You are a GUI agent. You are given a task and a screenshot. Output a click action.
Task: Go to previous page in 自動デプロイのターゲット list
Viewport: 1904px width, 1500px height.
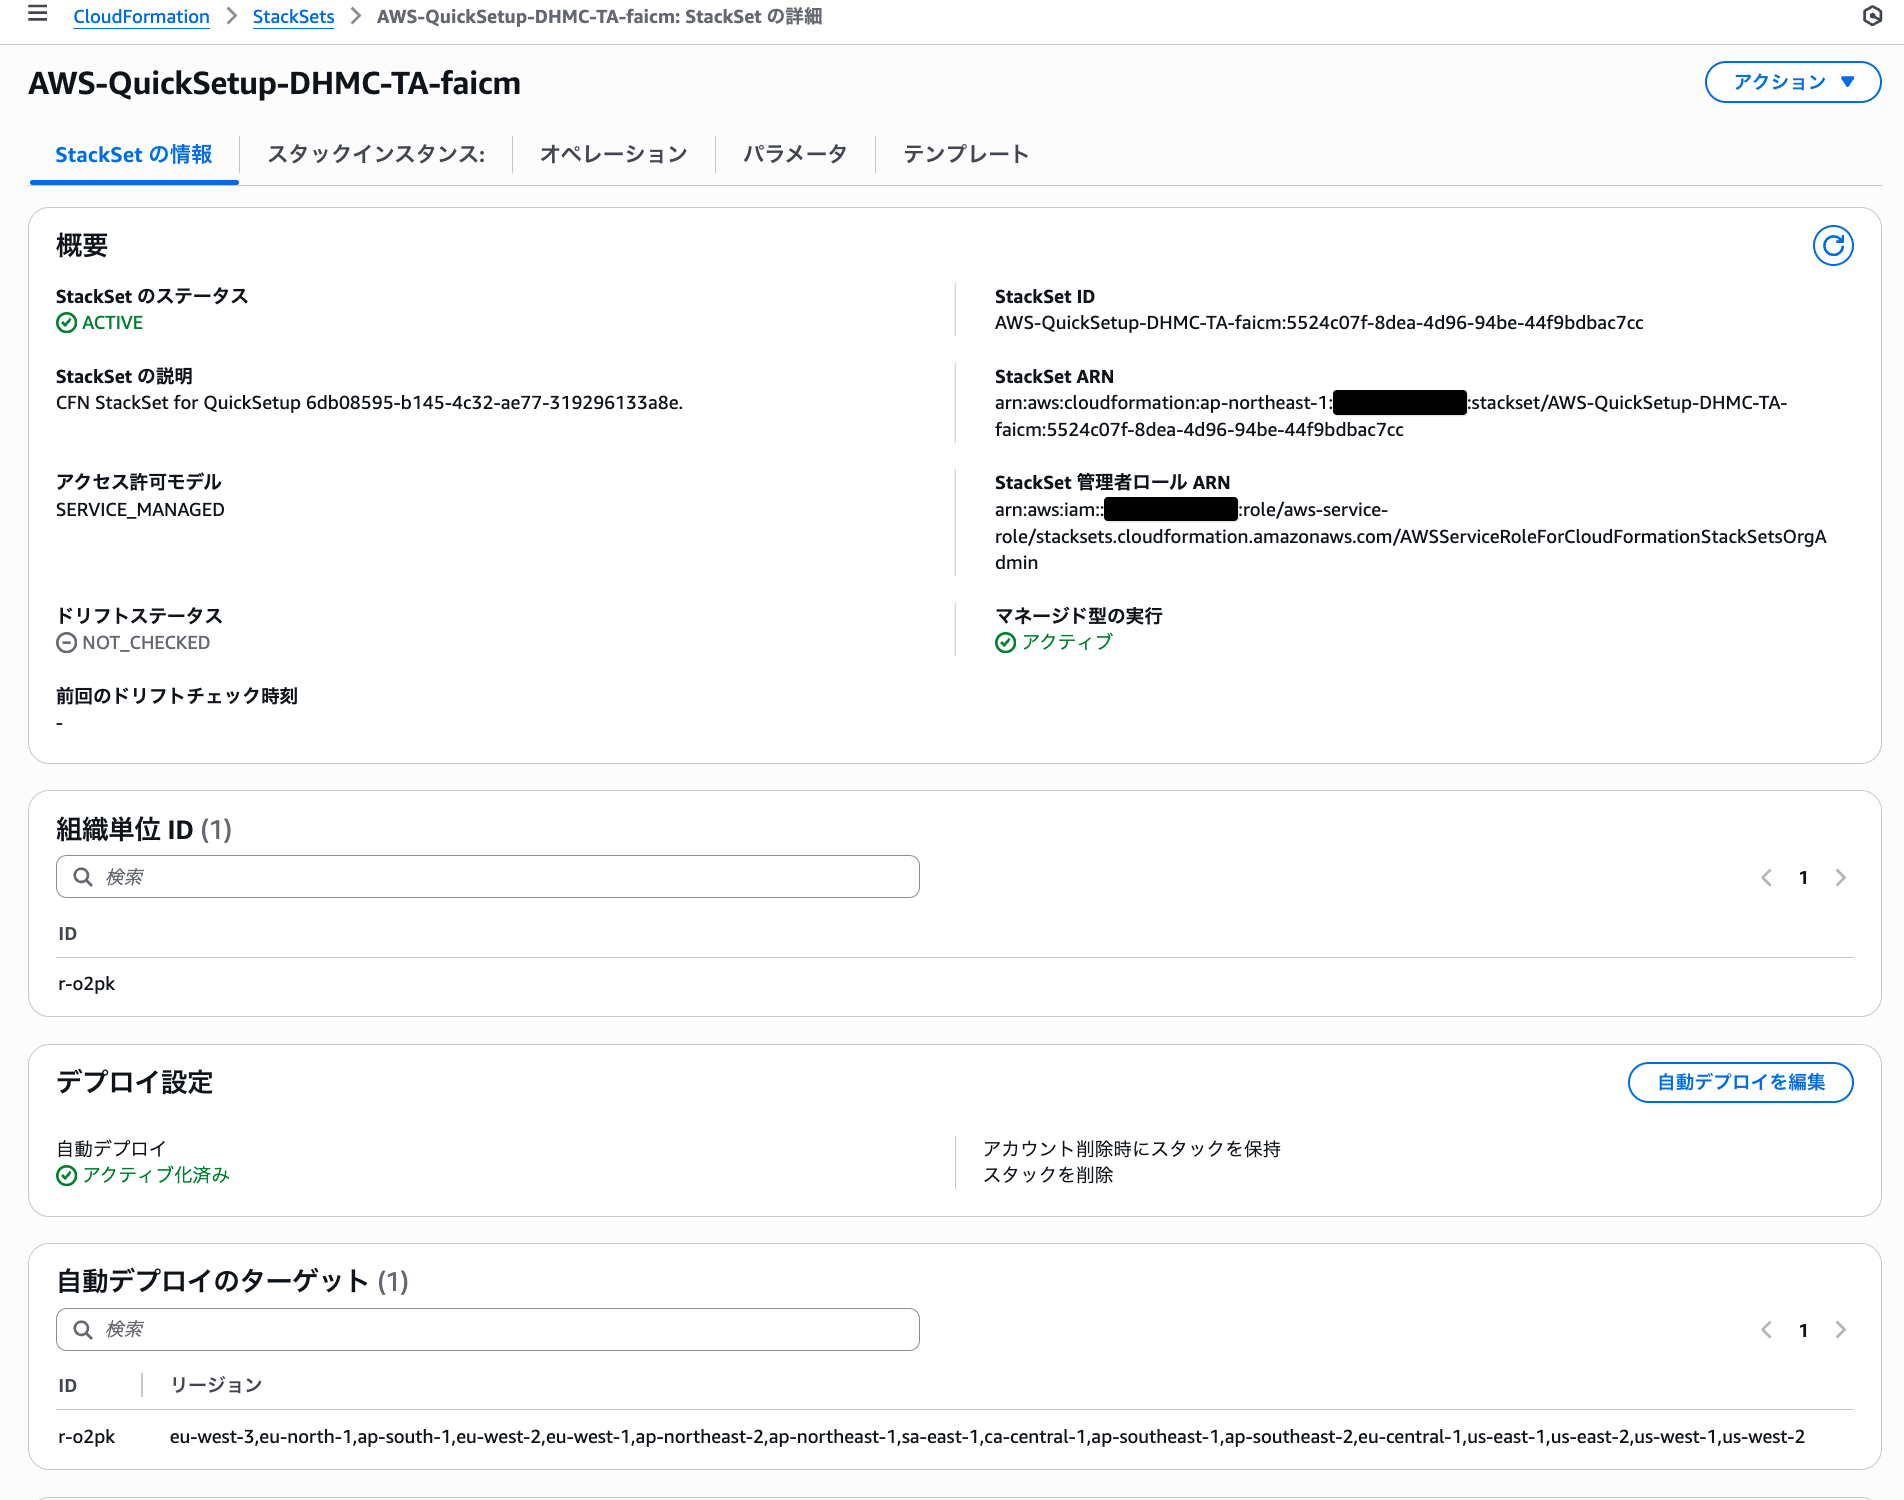coord(1767,1330)
